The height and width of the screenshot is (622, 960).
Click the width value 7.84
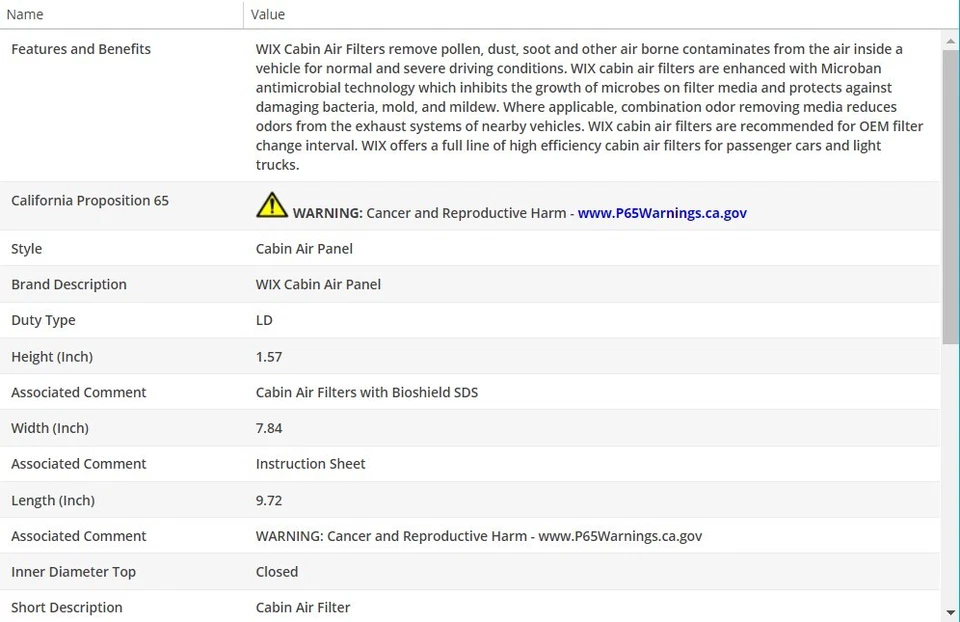click(269, 428)
